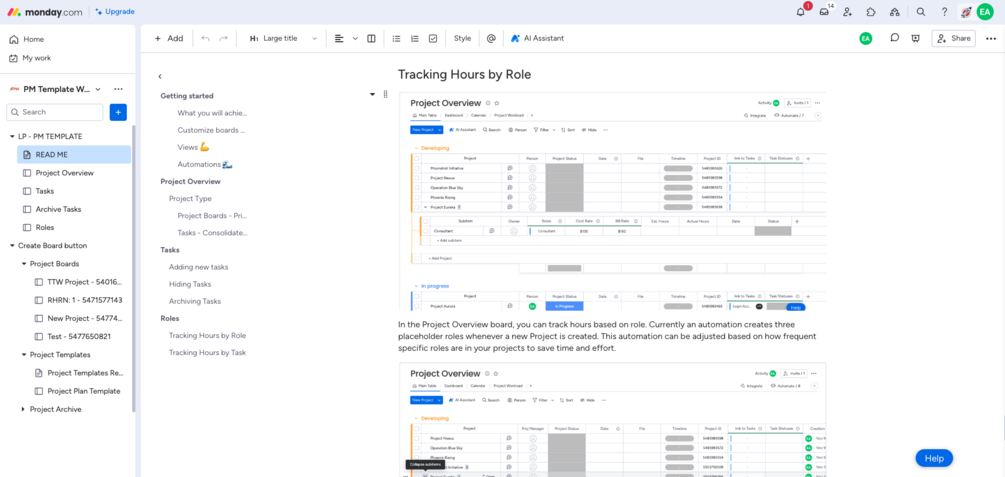Click the Tracking Hours by Role heading

tap(465, 74)
